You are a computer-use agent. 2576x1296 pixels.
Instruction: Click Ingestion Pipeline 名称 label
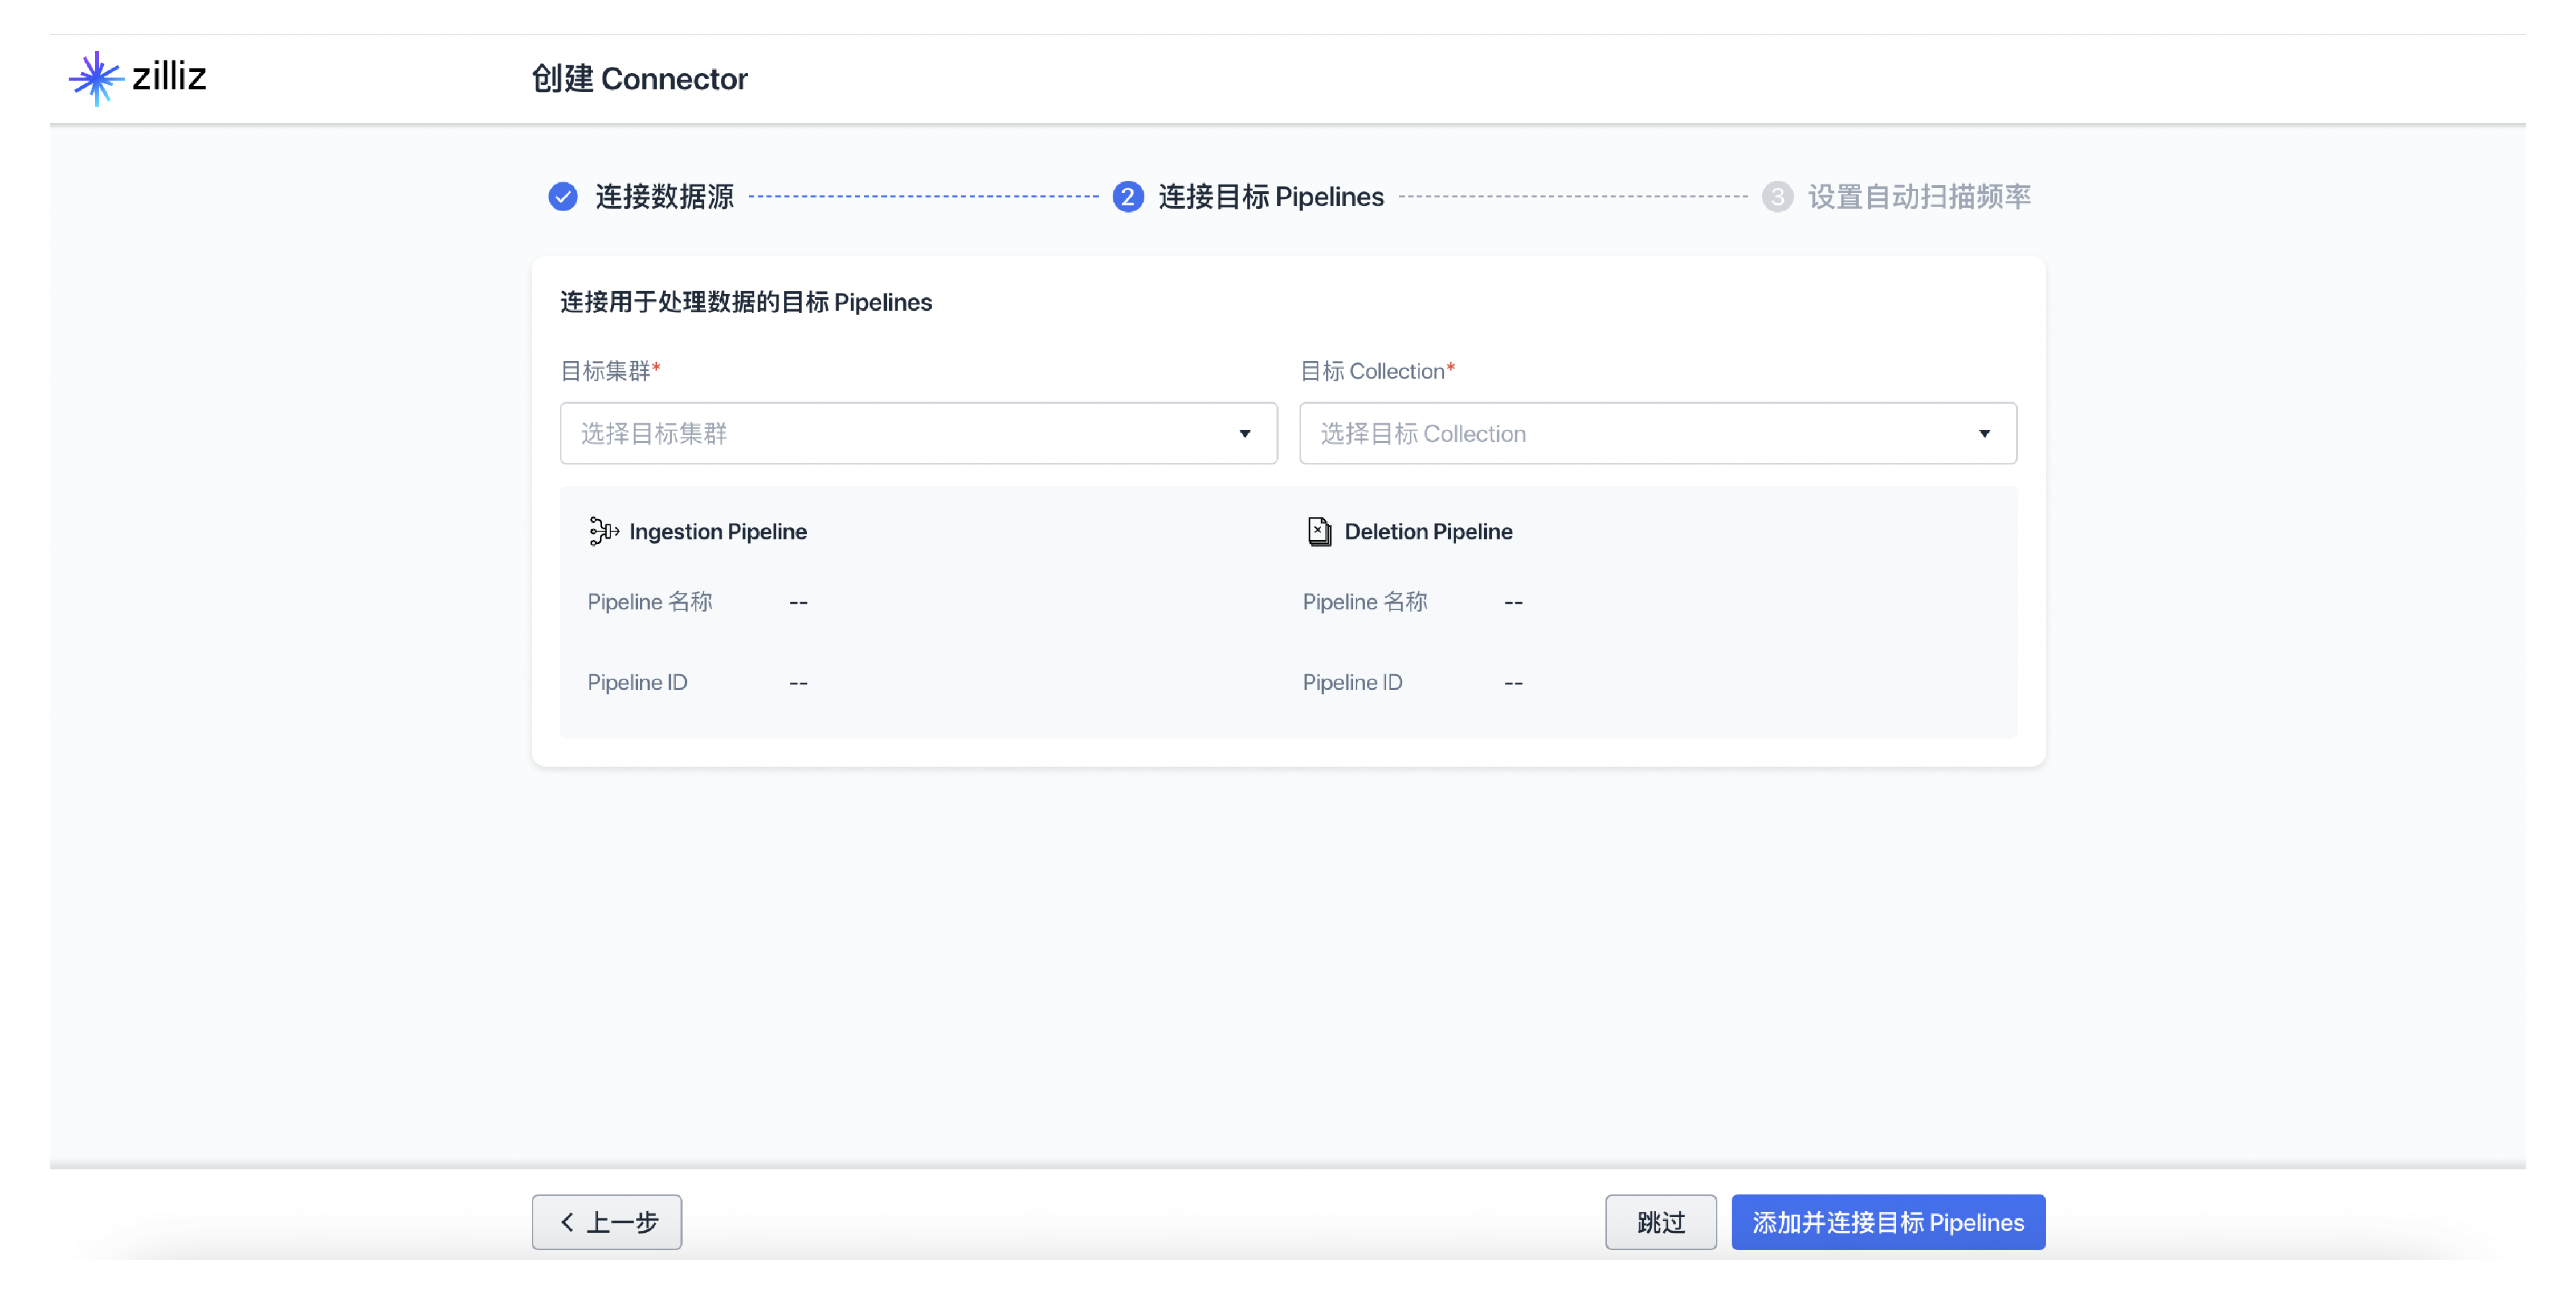click(x=649, y=602)
